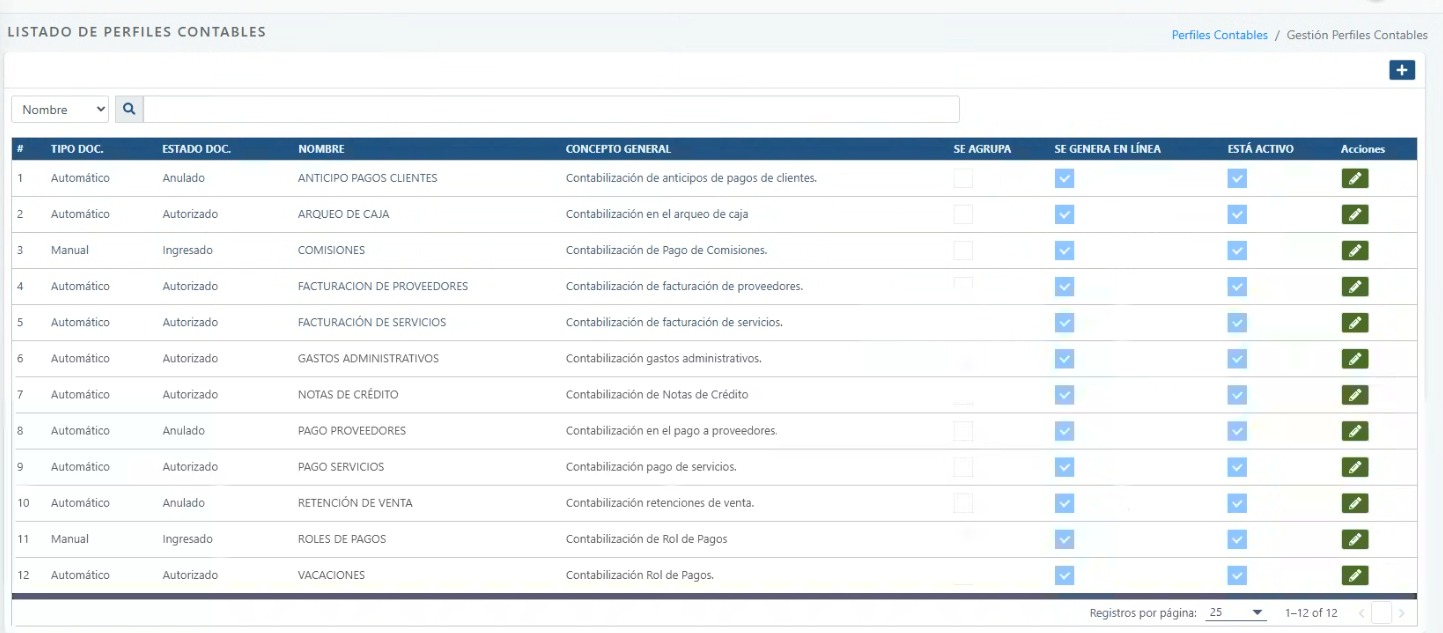Open the Nombre search filter dropdown
This screenshot has width=1443, height=633.
coord(59,109)
